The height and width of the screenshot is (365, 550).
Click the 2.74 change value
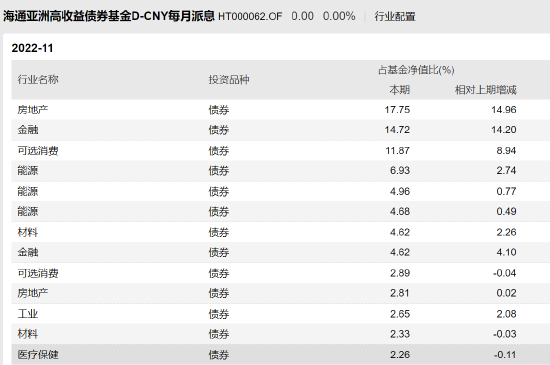(x=506, y=171)
